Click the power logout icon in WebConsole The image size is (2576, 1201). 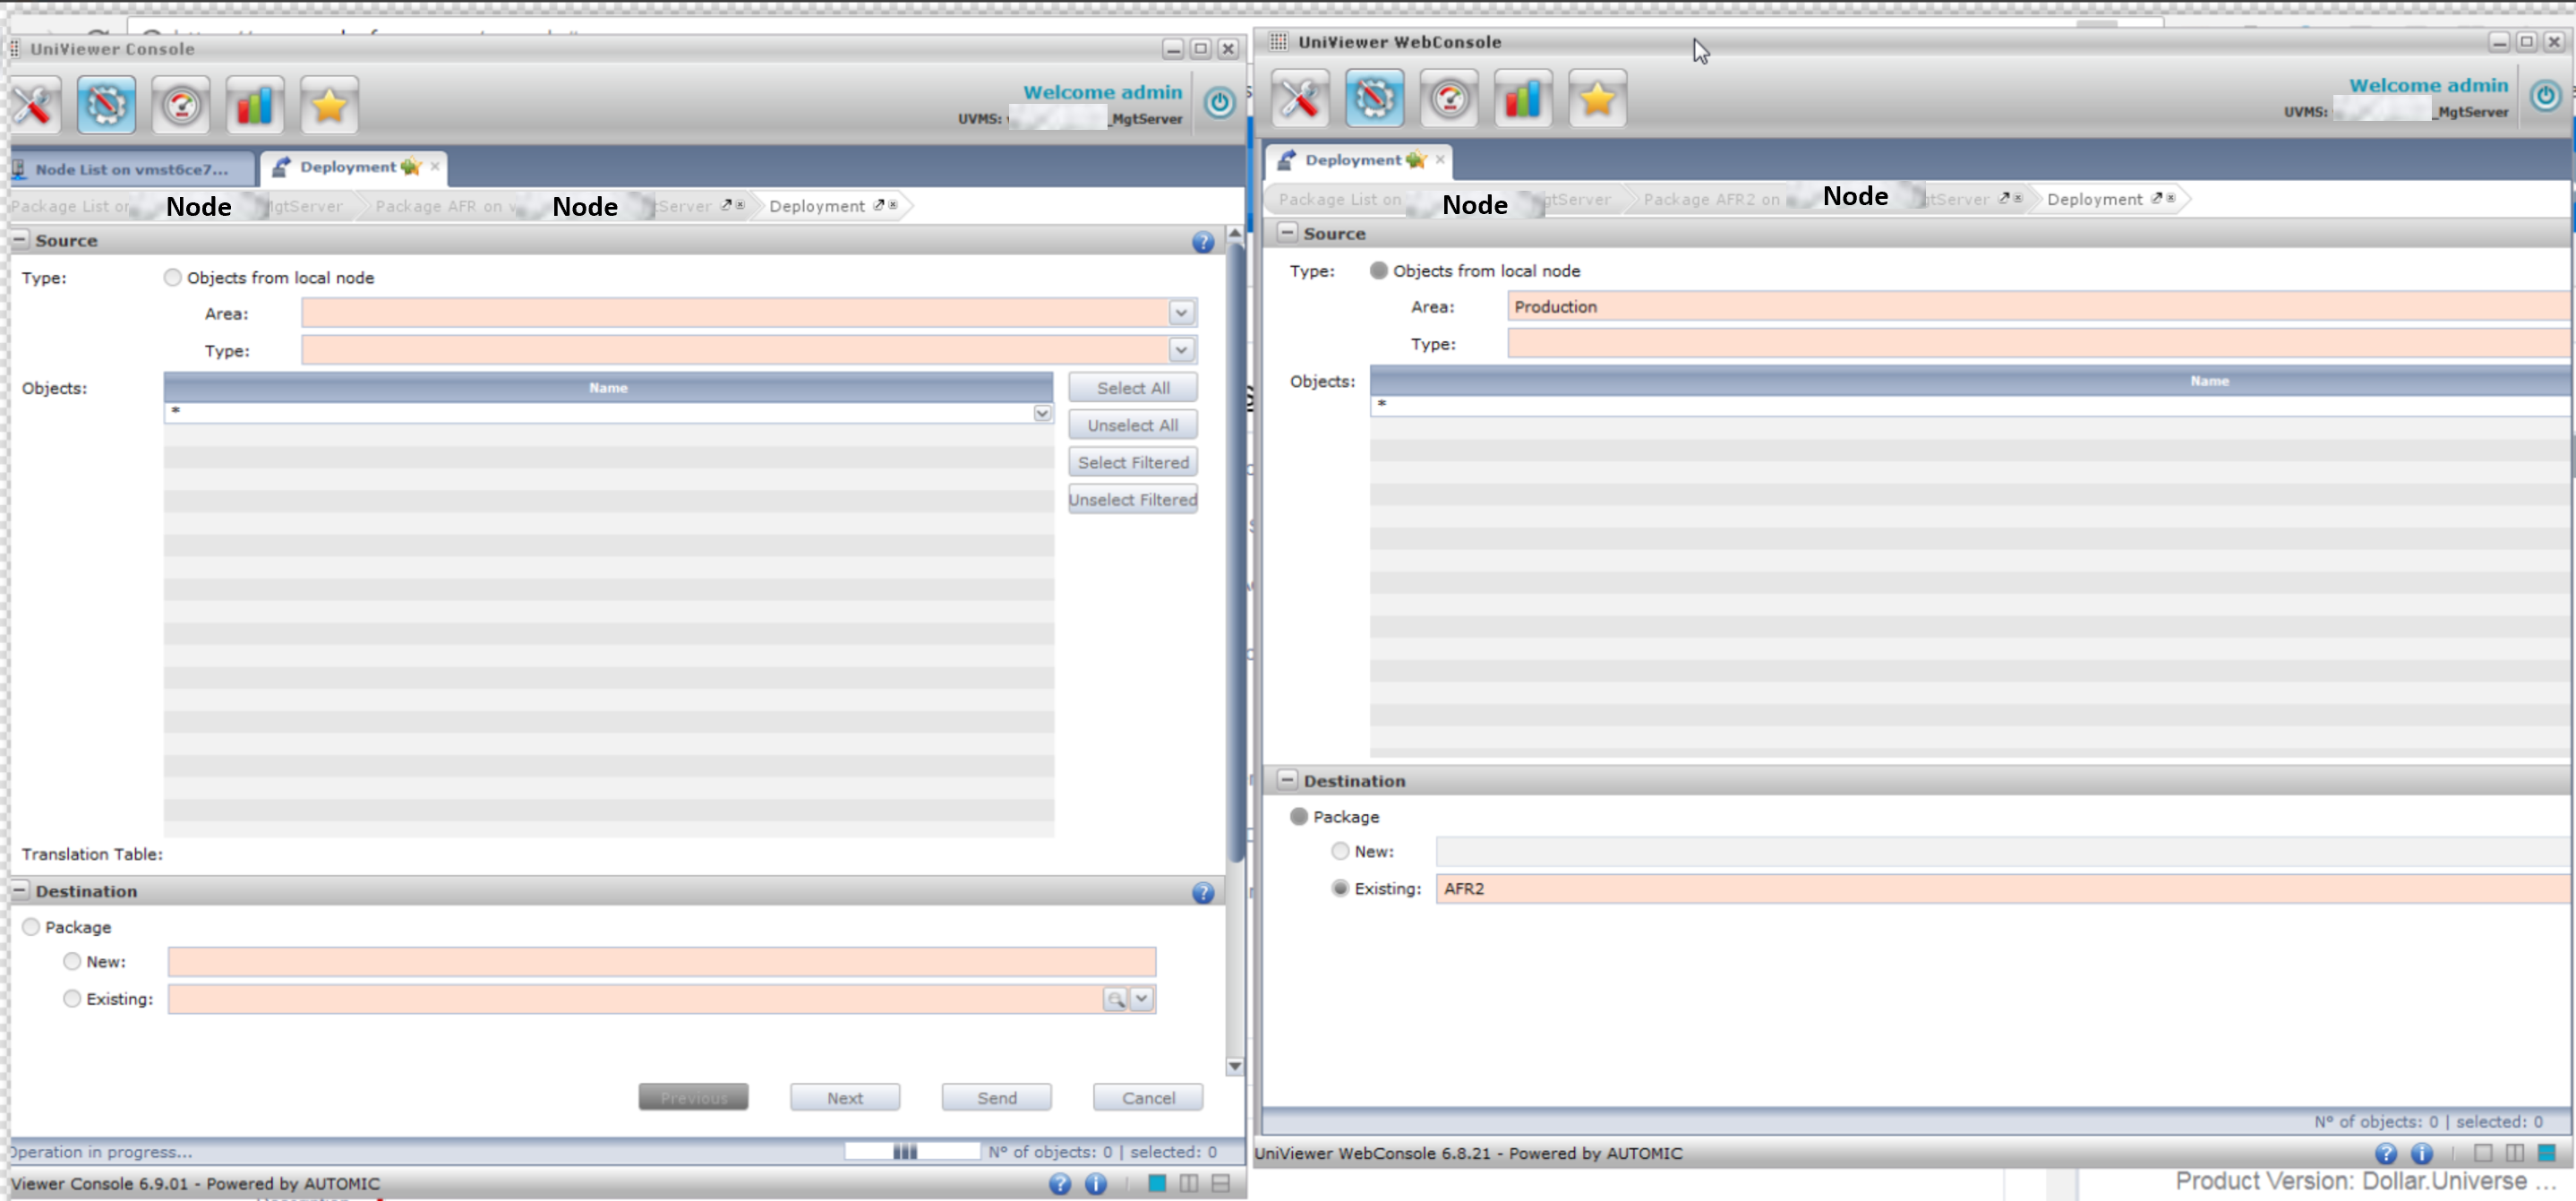click(2544, 96)
